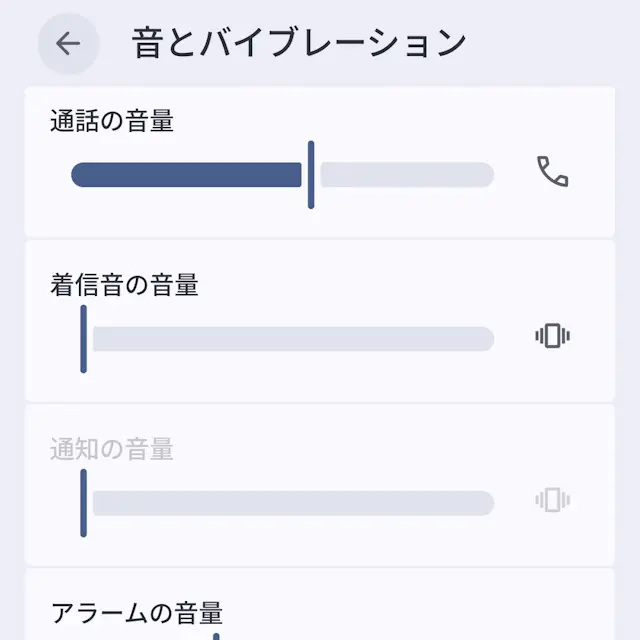Click the unfilled part of call volume bar

pos(406,175)
